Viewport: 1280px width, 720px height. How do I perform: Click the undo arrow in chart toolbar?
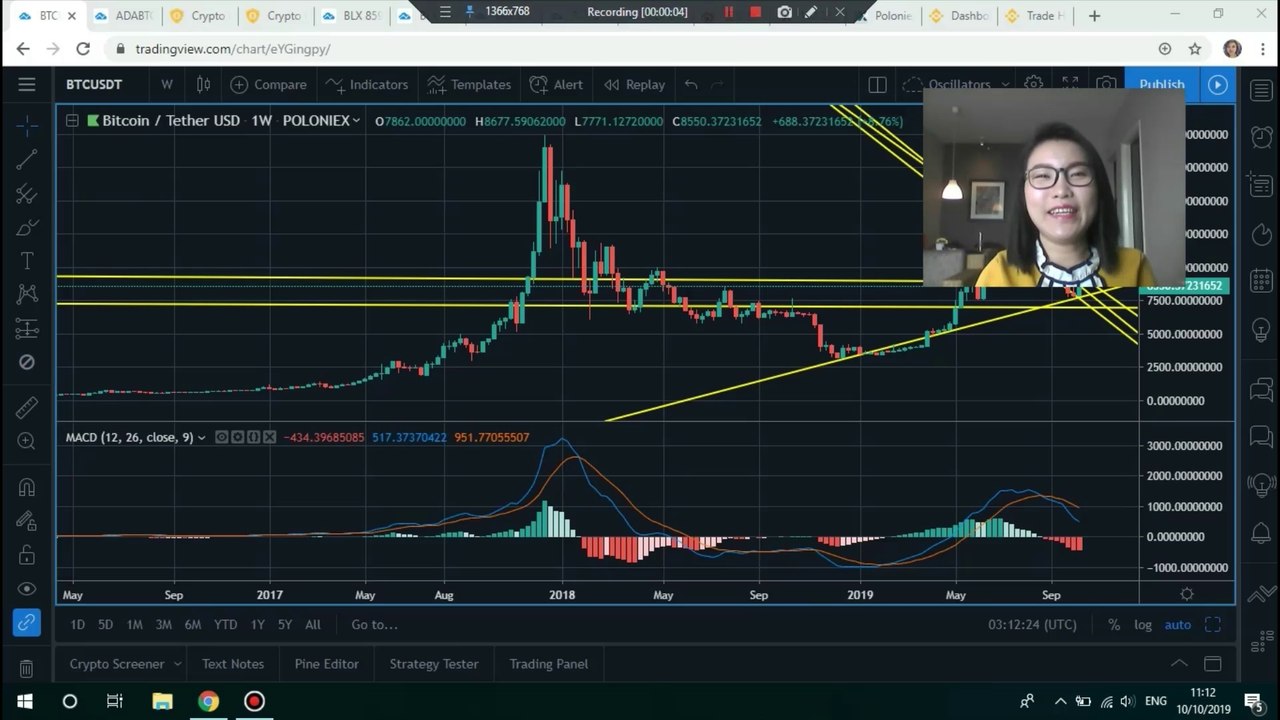(x=691, y=85)
